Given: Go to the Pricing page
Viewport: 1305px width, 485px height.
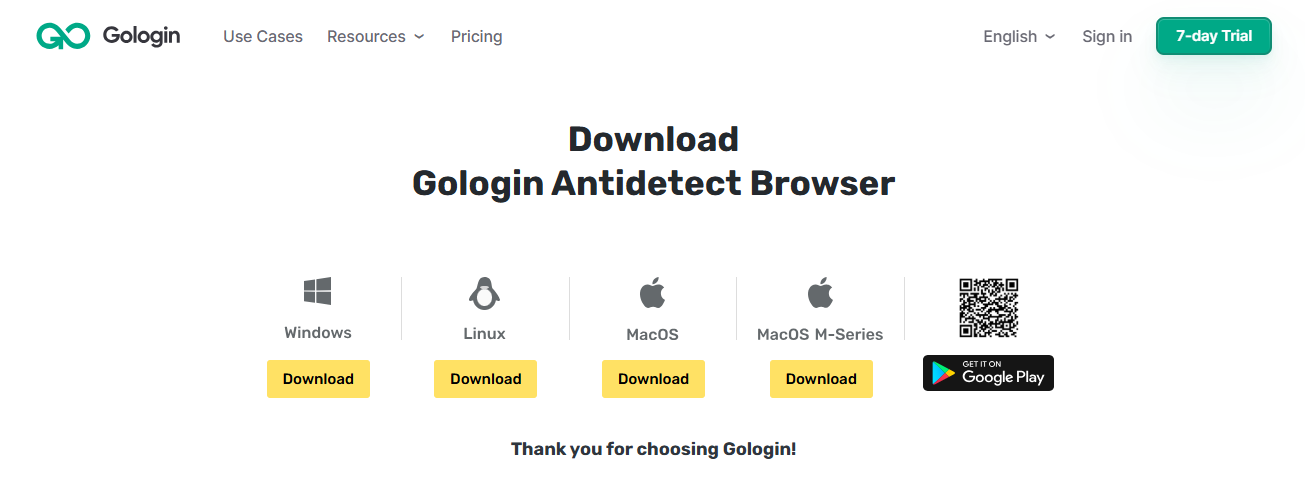Looking at the screenshot, I should pyautogui.click(x=476, y=37).
